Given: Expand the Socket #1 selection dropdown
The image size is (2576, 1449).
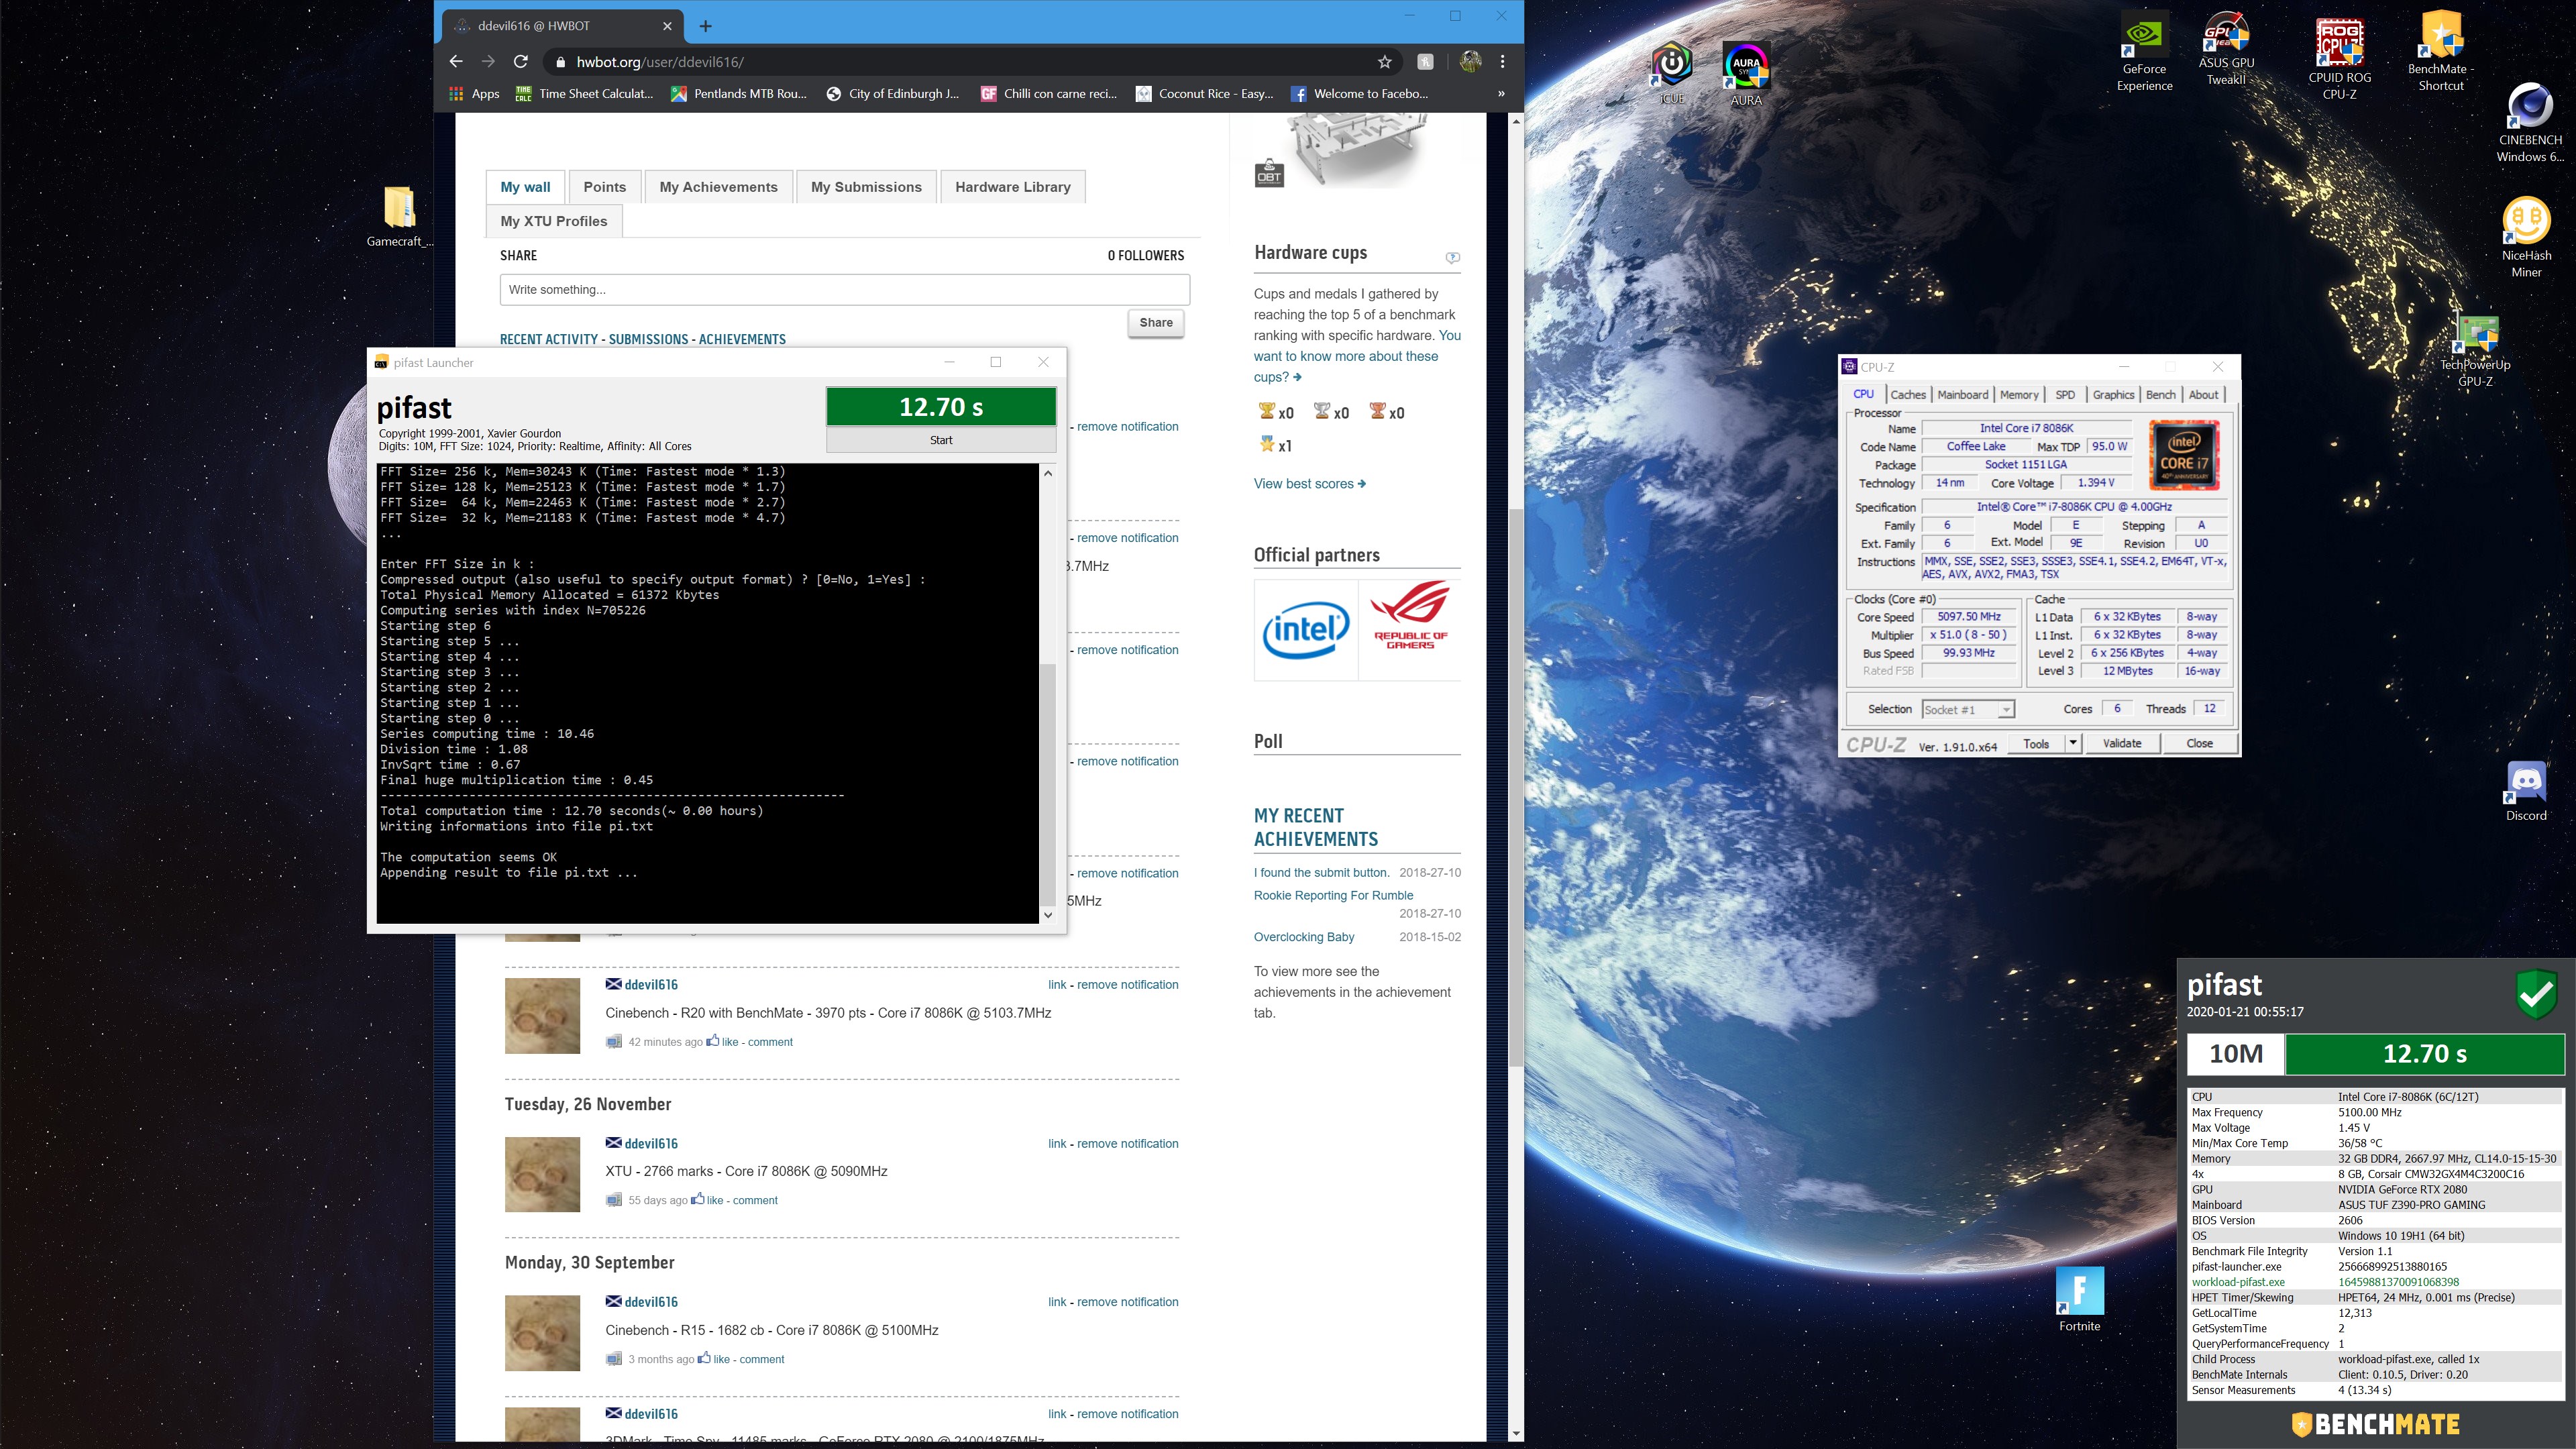Looking at the screenshot, I should tap(2005, 710).
